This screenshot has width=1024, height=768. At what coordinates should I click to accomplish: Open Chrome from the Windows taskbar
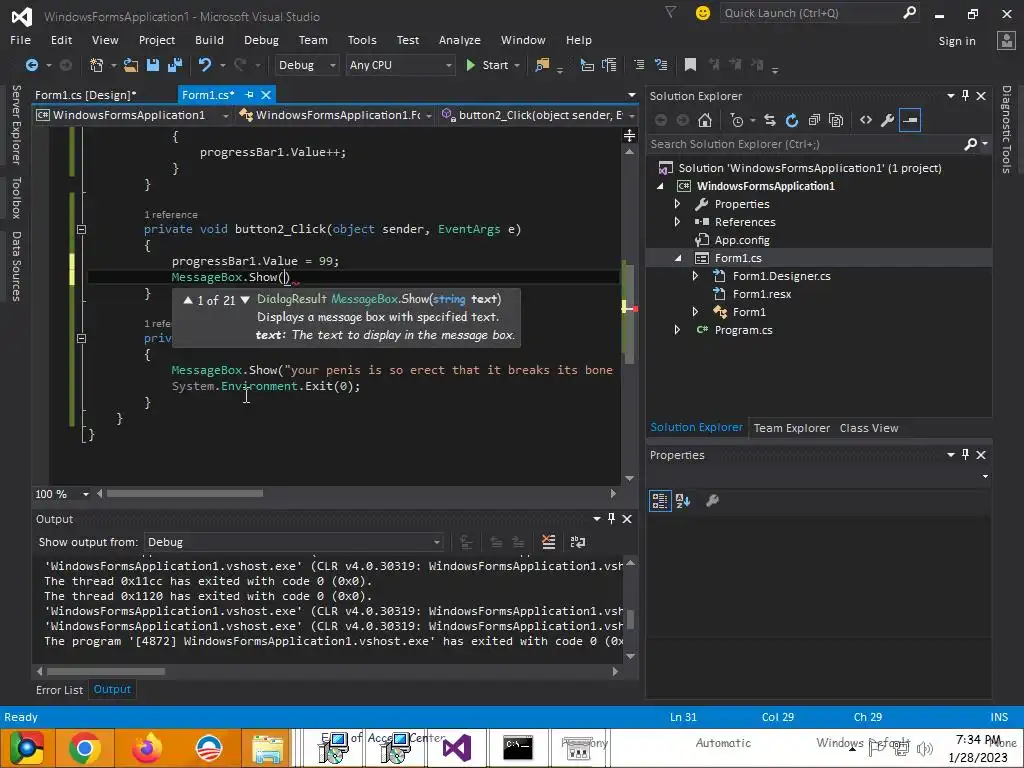84,748
